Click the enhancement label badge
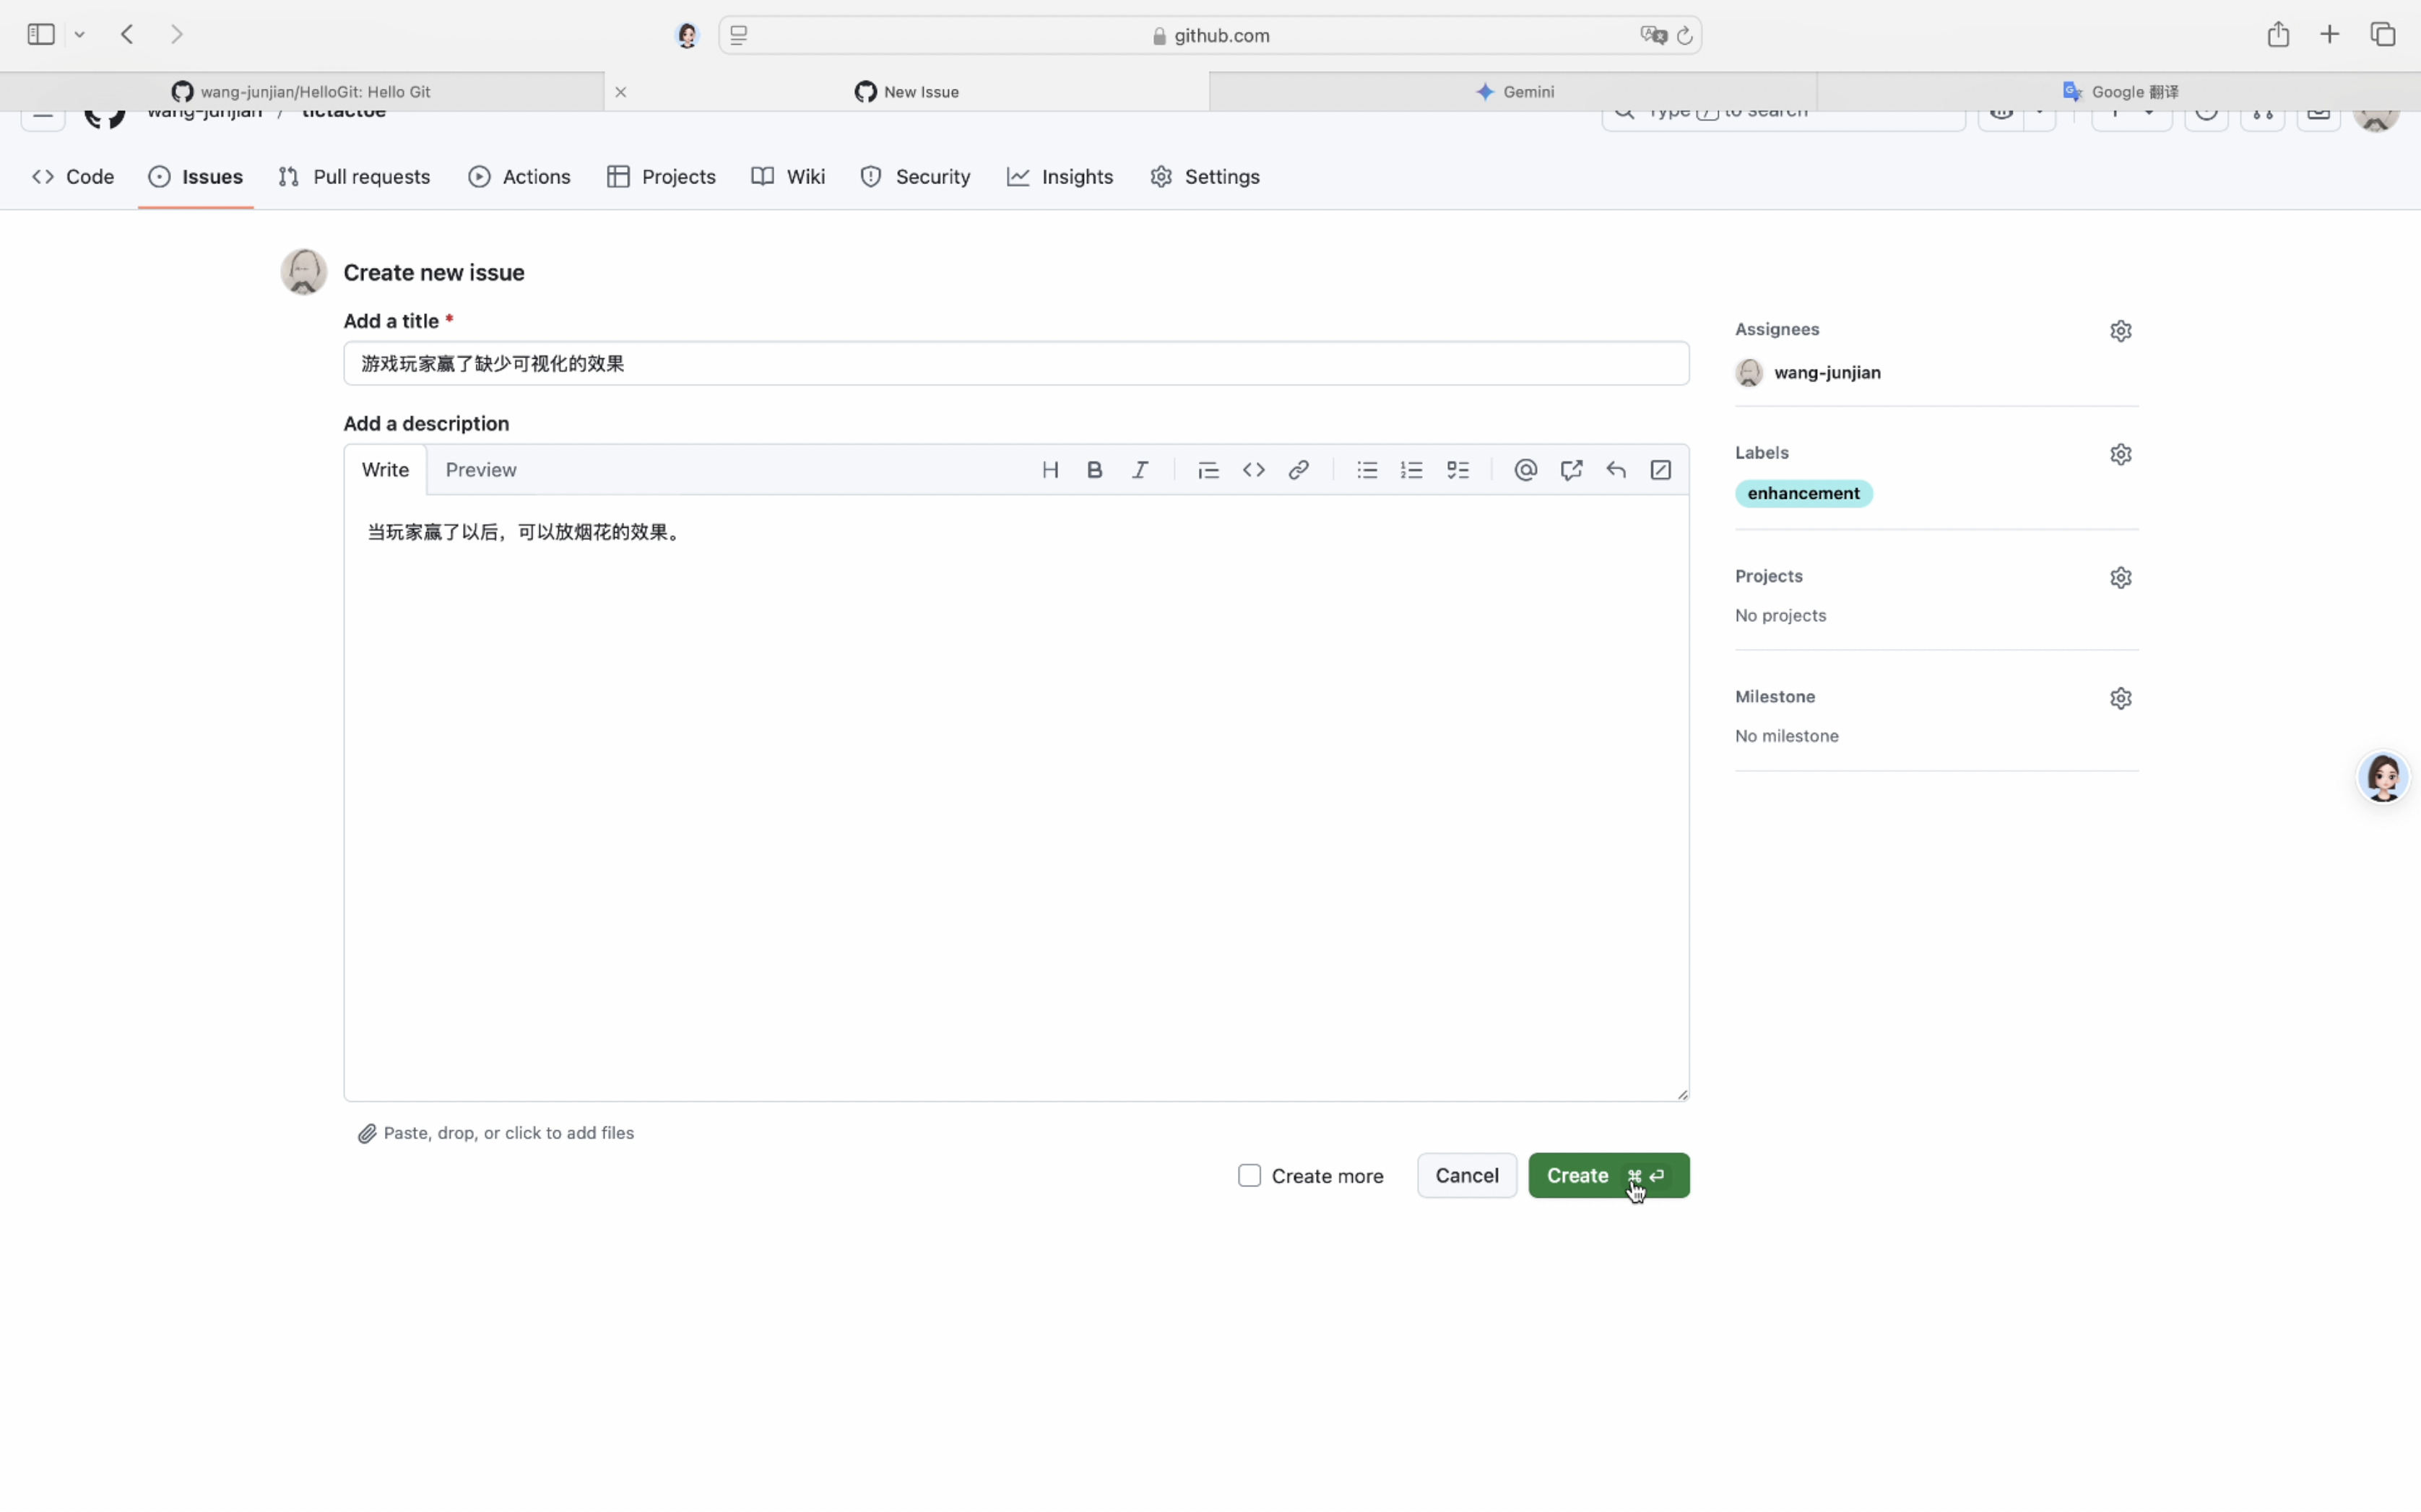The width and height of the screenshot is (2421, 1512). pyautogui.click(x=1803, y=494)
